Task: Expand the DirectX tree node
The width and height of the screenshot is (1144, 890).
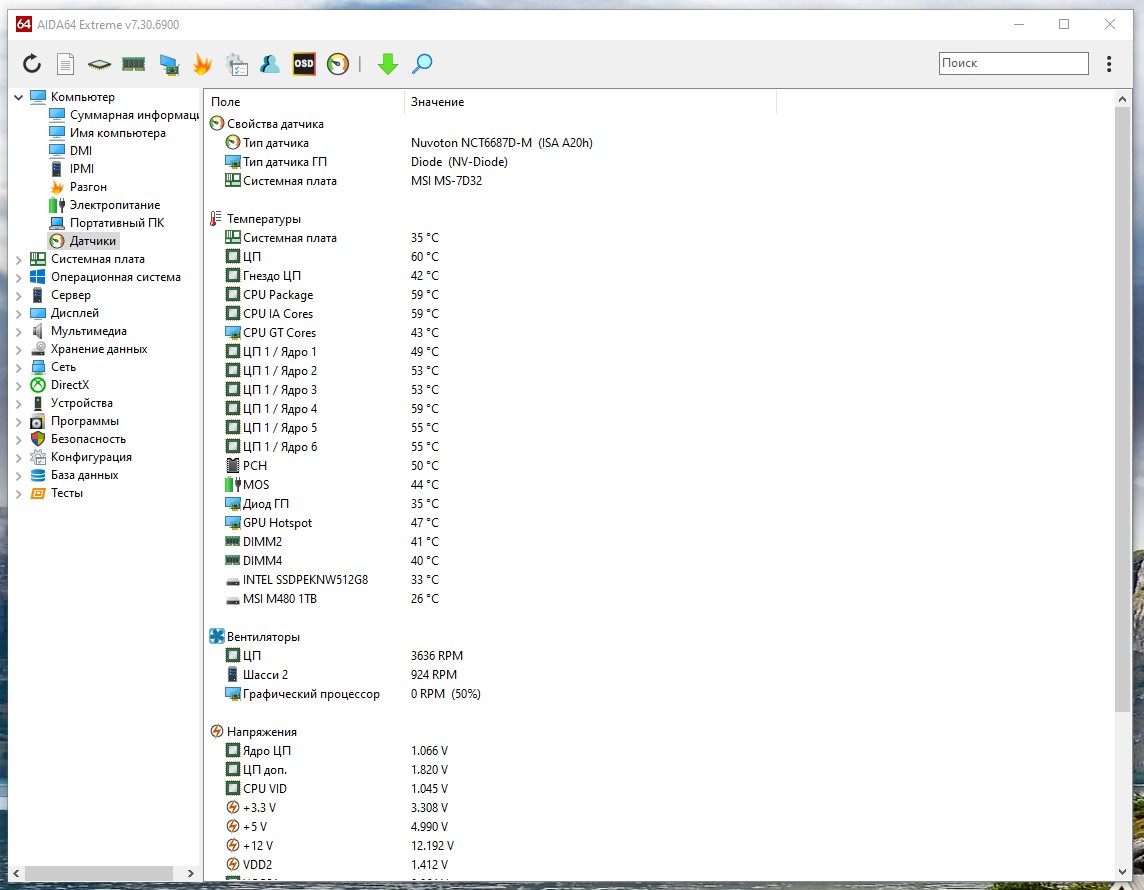Action: (x=19, y=385)
